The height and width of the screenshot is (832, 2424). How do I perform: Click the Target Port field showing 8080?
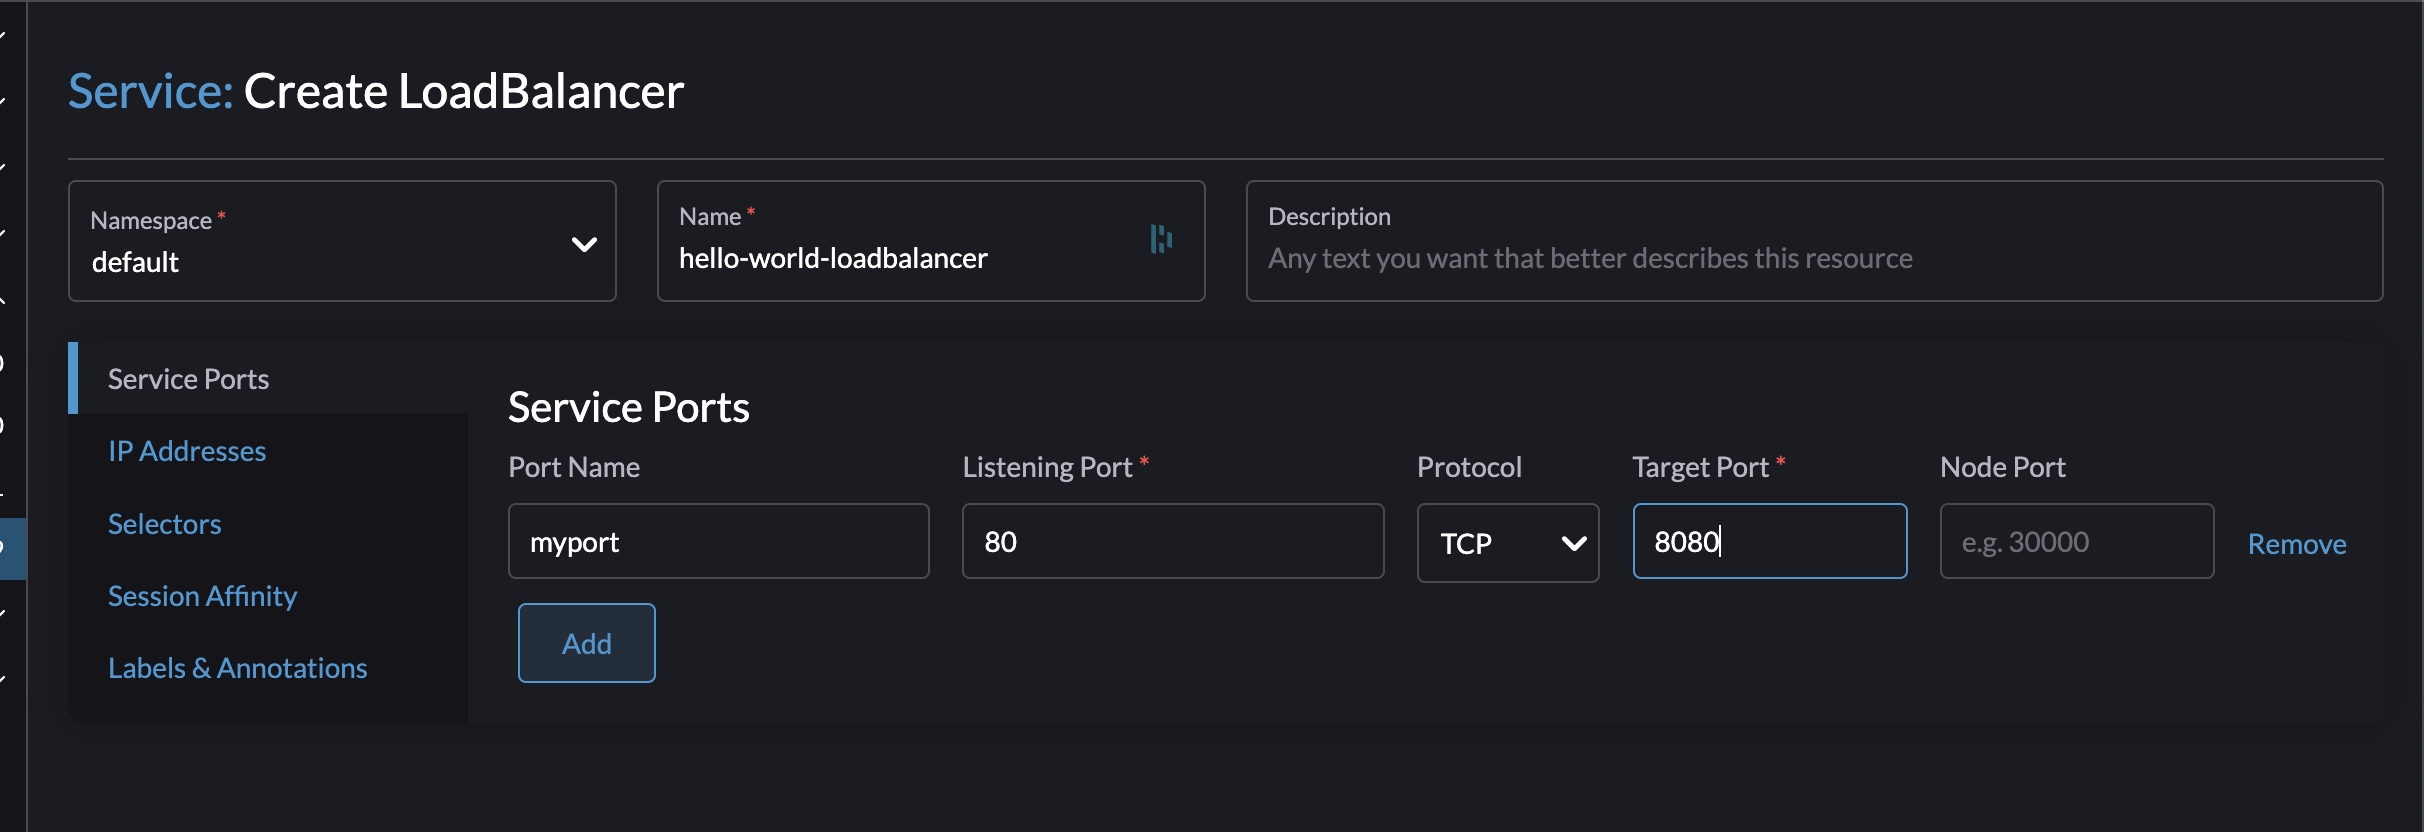click(x=1769, y=541)
